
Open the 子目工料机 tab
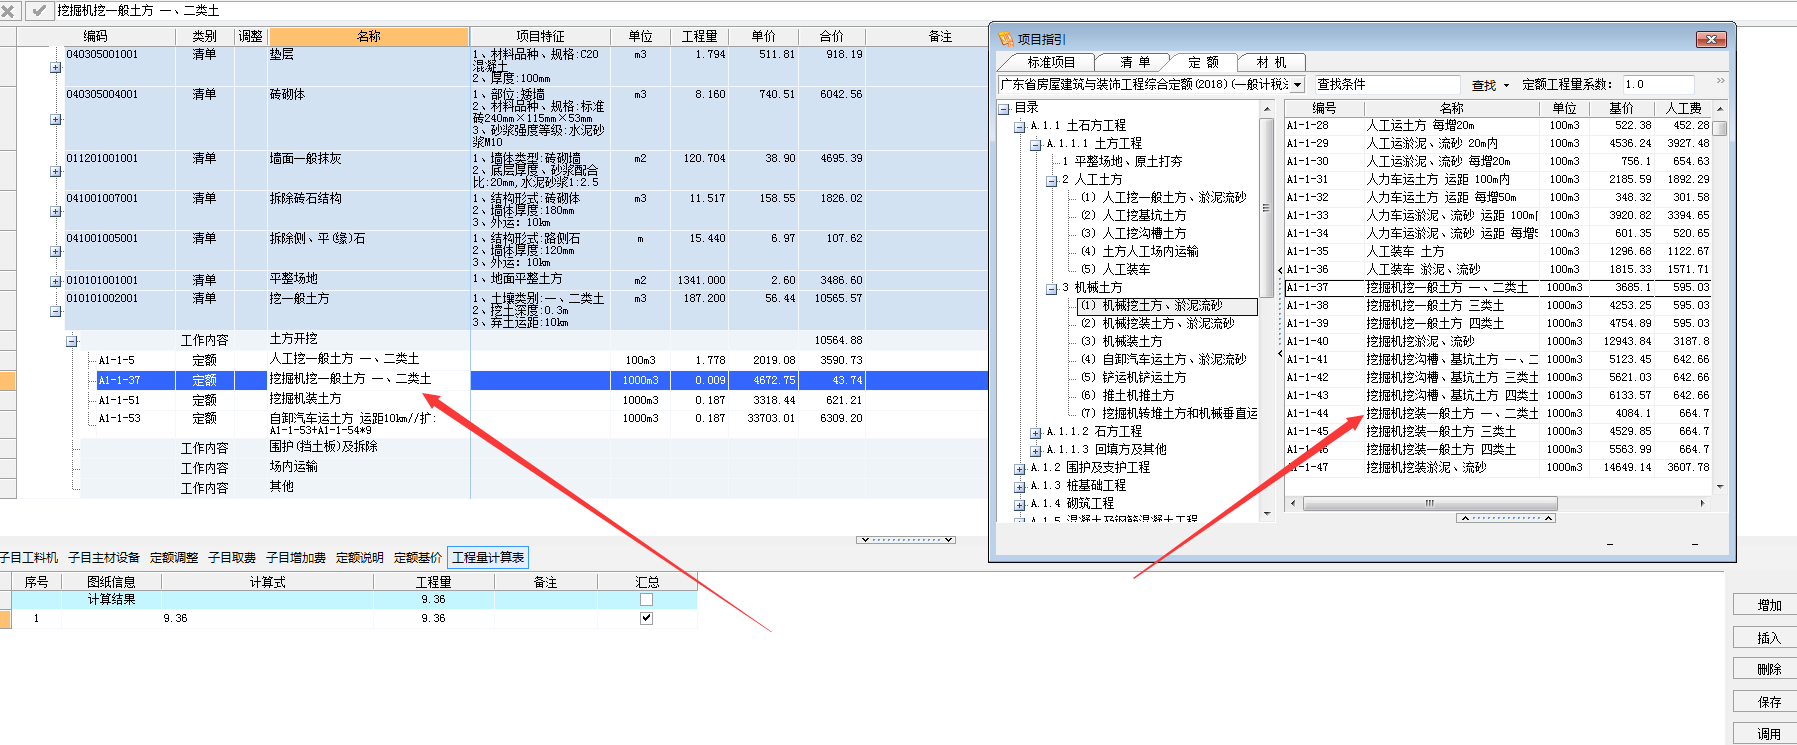(29, 558)
